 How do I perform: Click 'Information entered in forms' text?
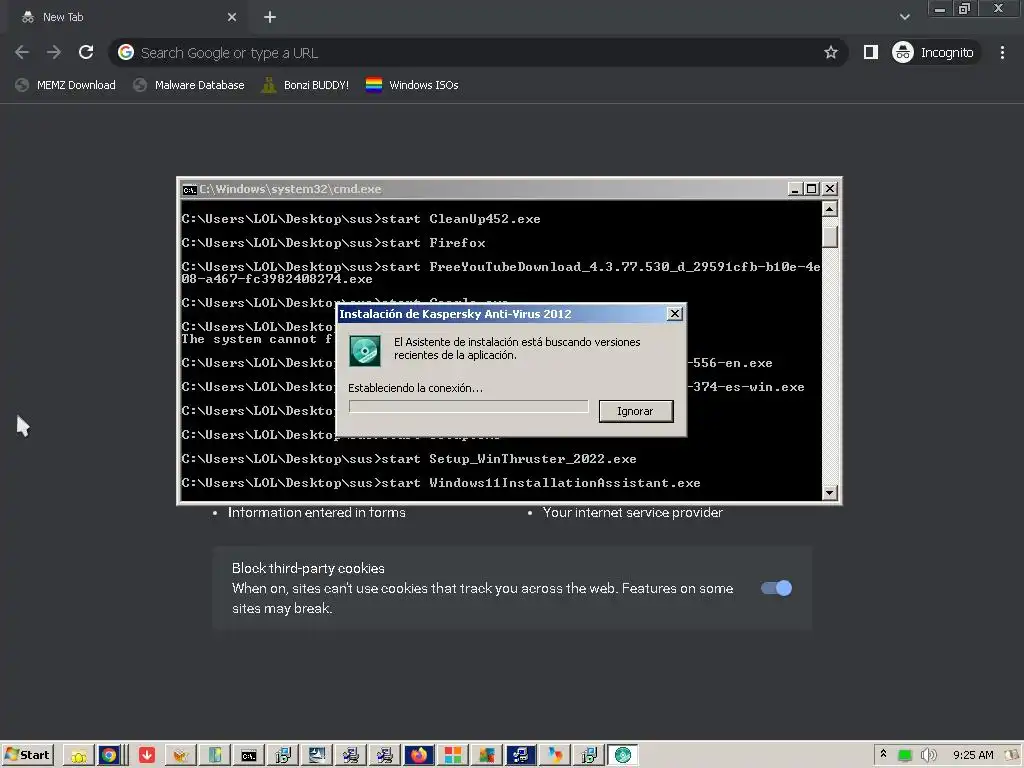point(317,513)
